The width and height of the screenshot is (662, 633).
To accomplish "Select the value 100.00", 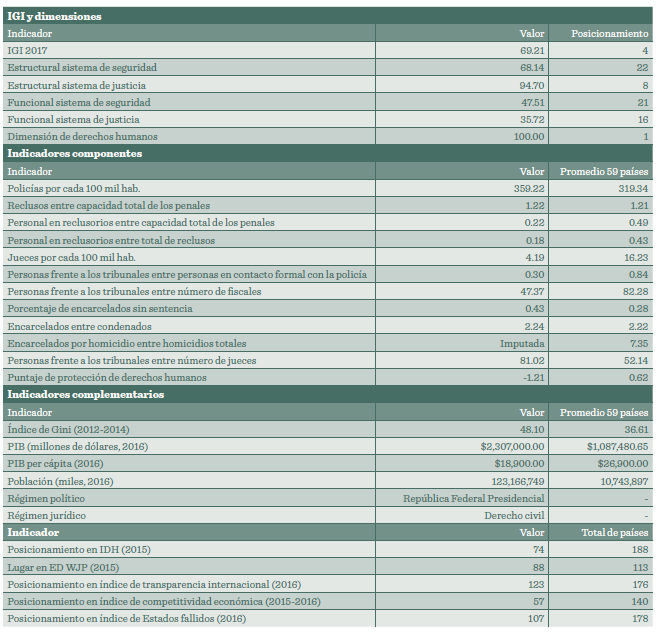I will point(529,136).
